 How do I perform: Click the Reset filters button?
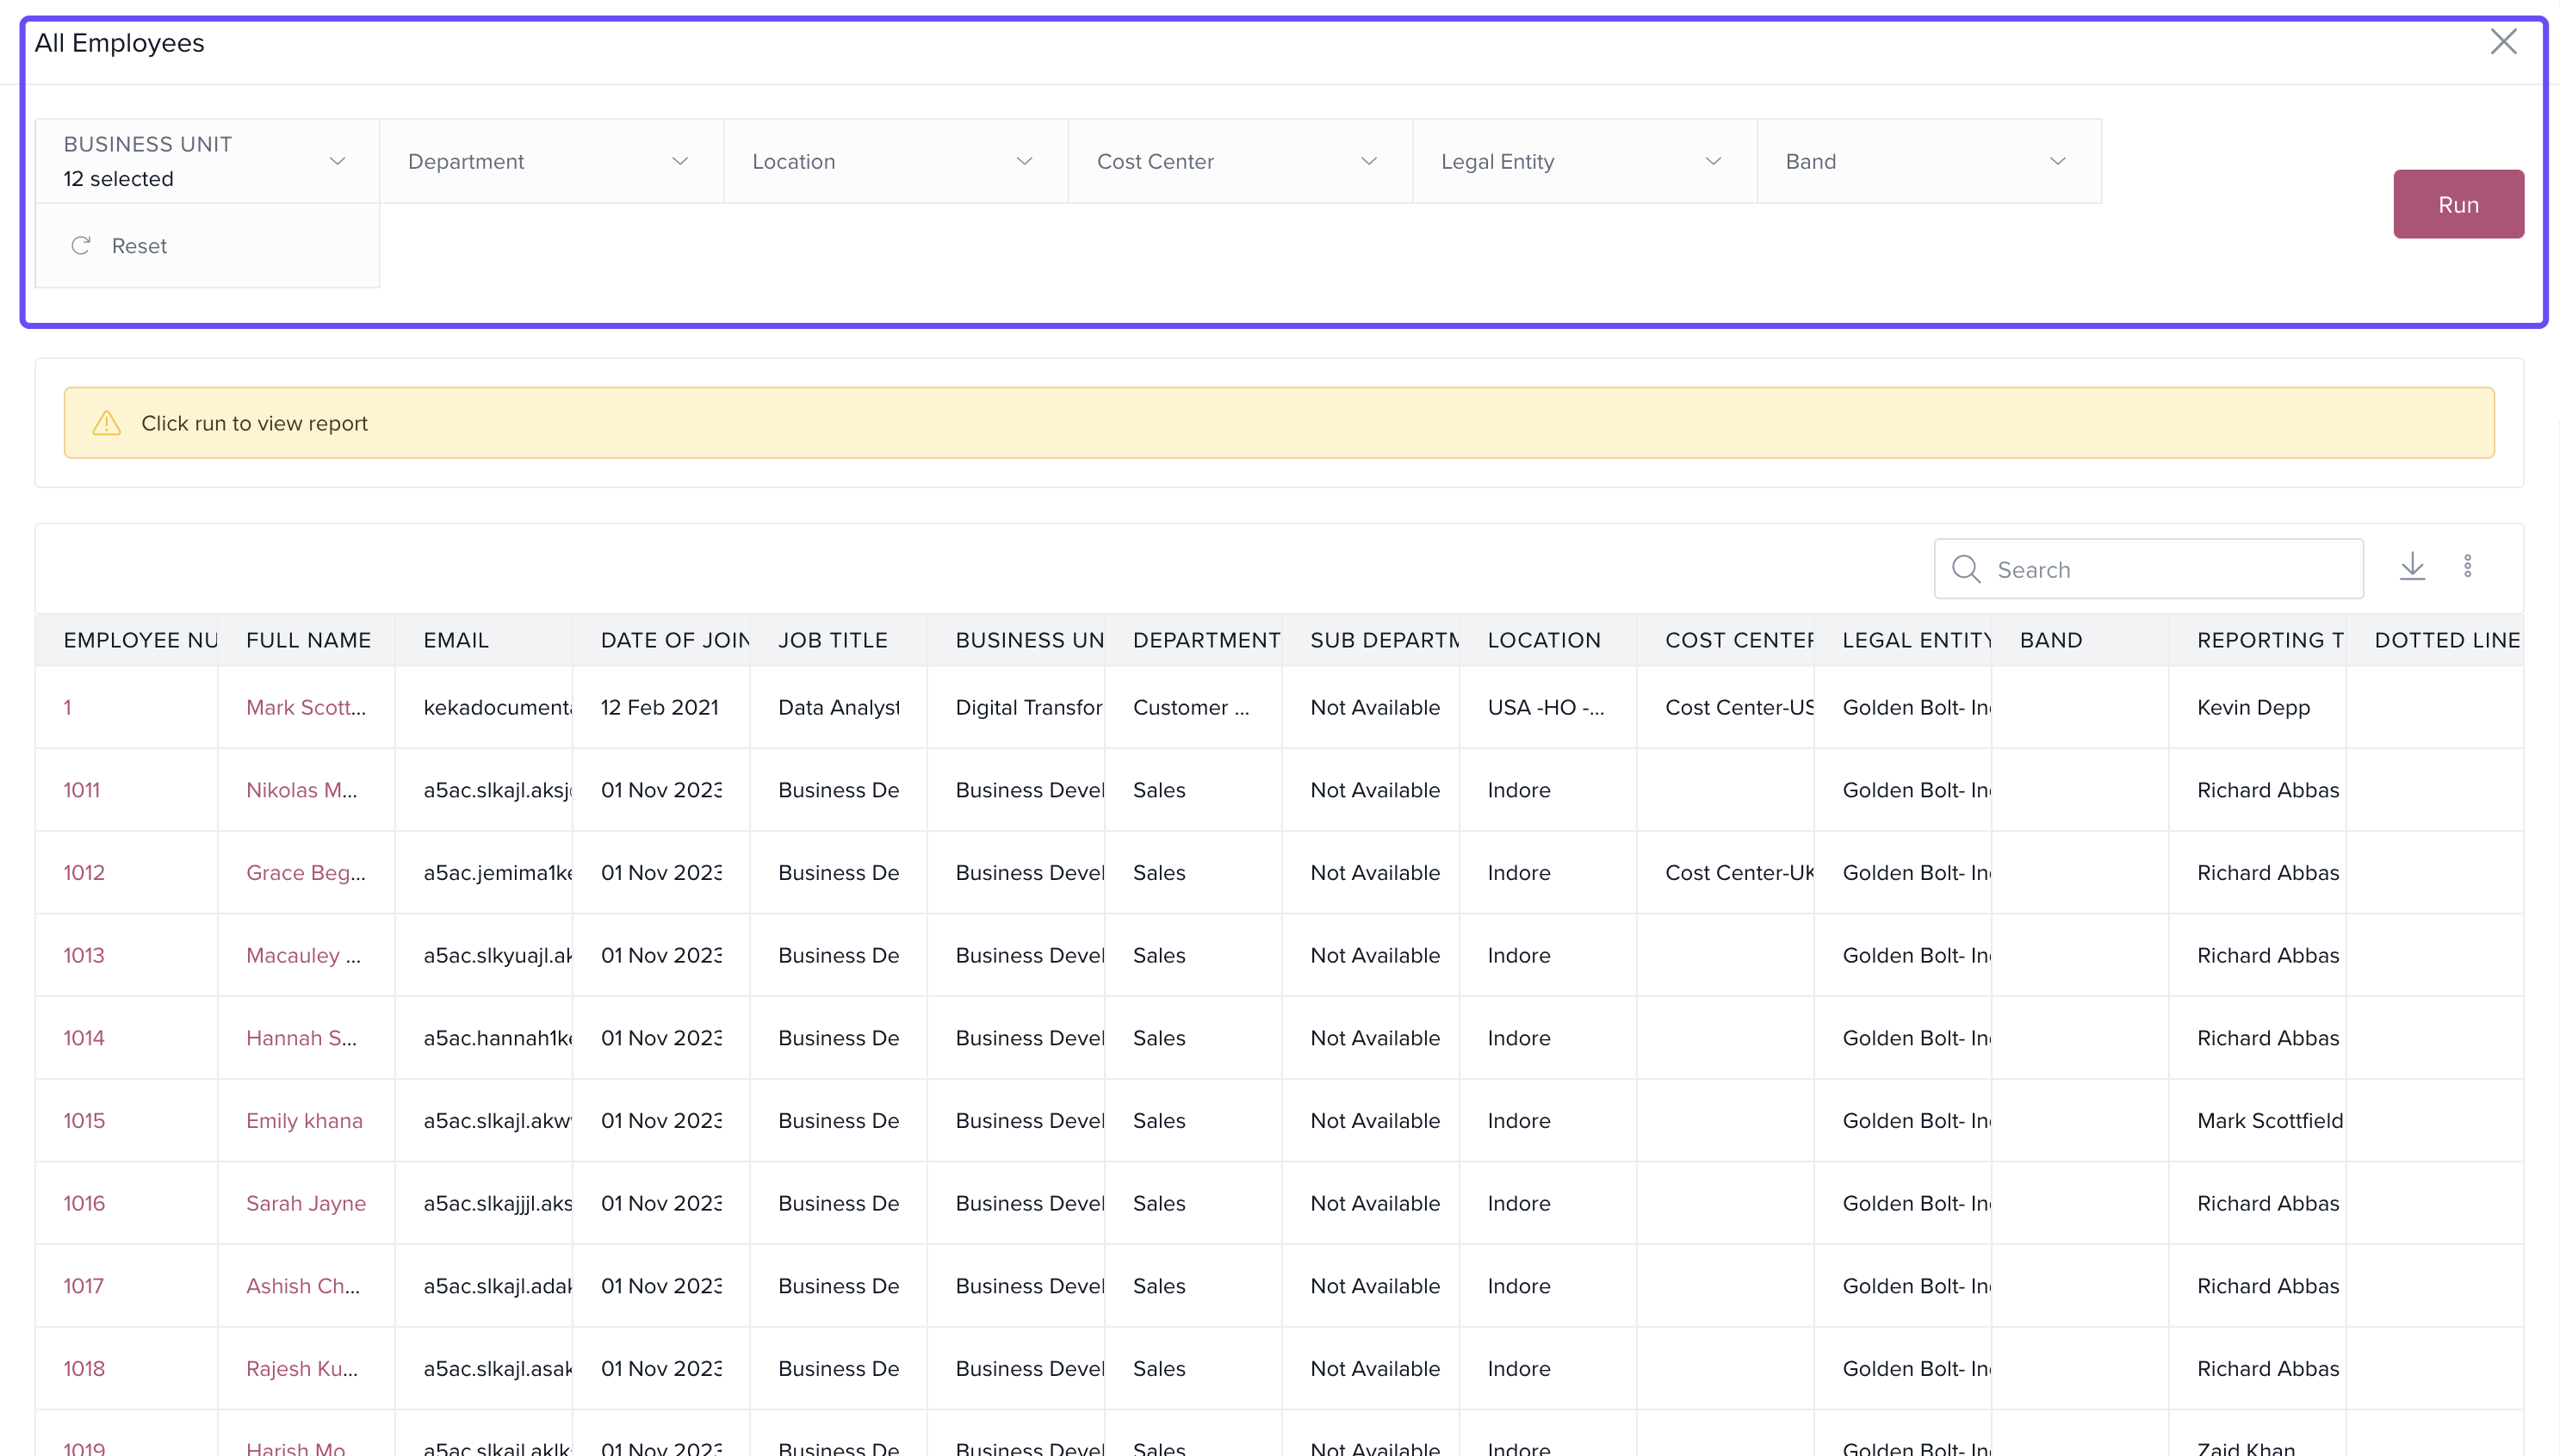[138, 246]
